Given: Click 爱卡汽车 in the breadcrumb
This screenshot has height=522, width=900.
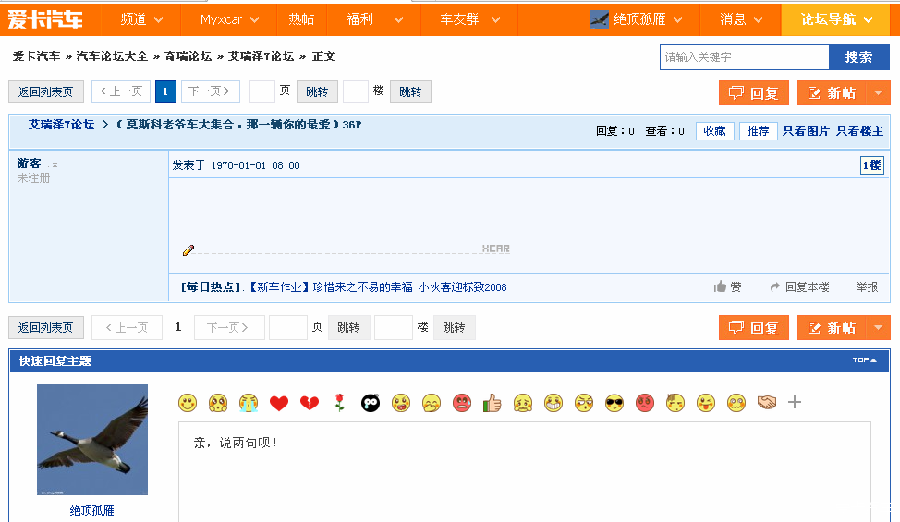Looking at the screenshot, I should coord(36,56).
